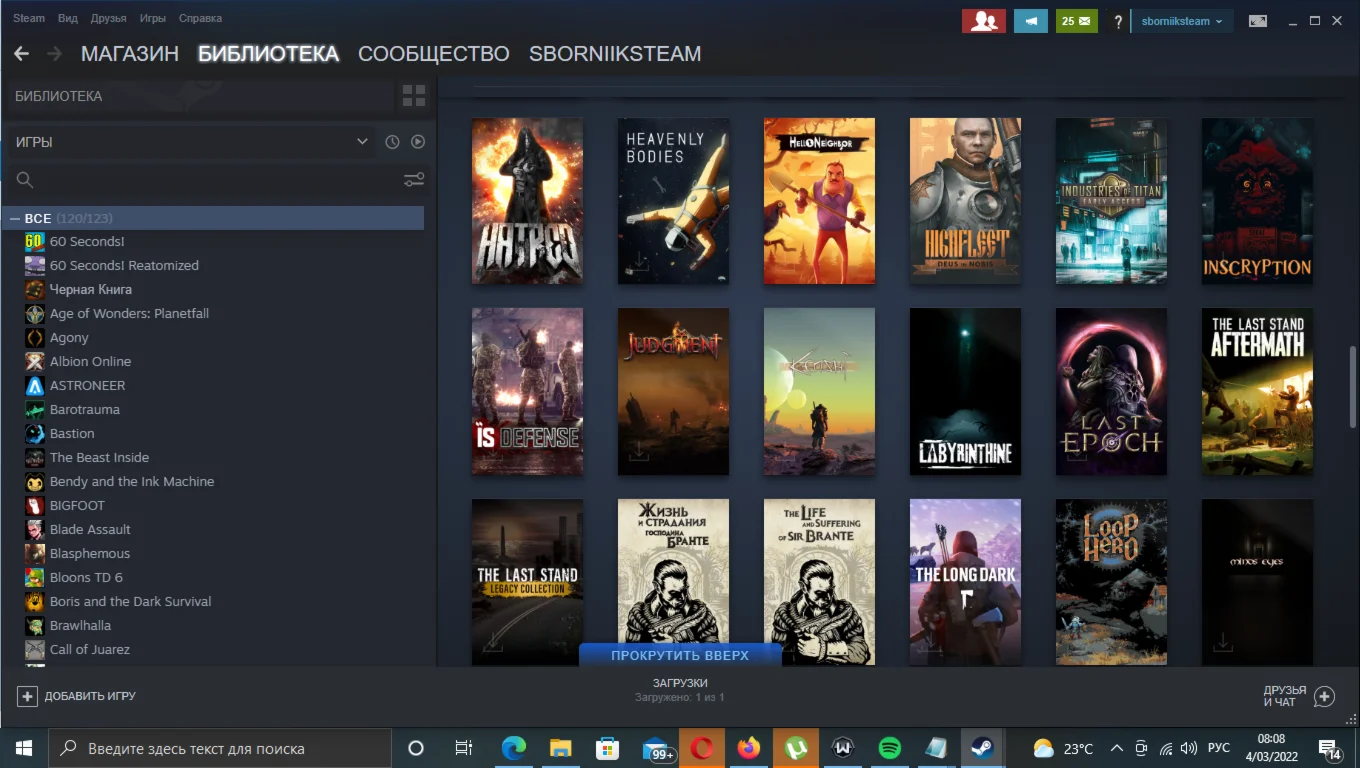
Task: Switch library to grid collections view
Action: (413, 96)
